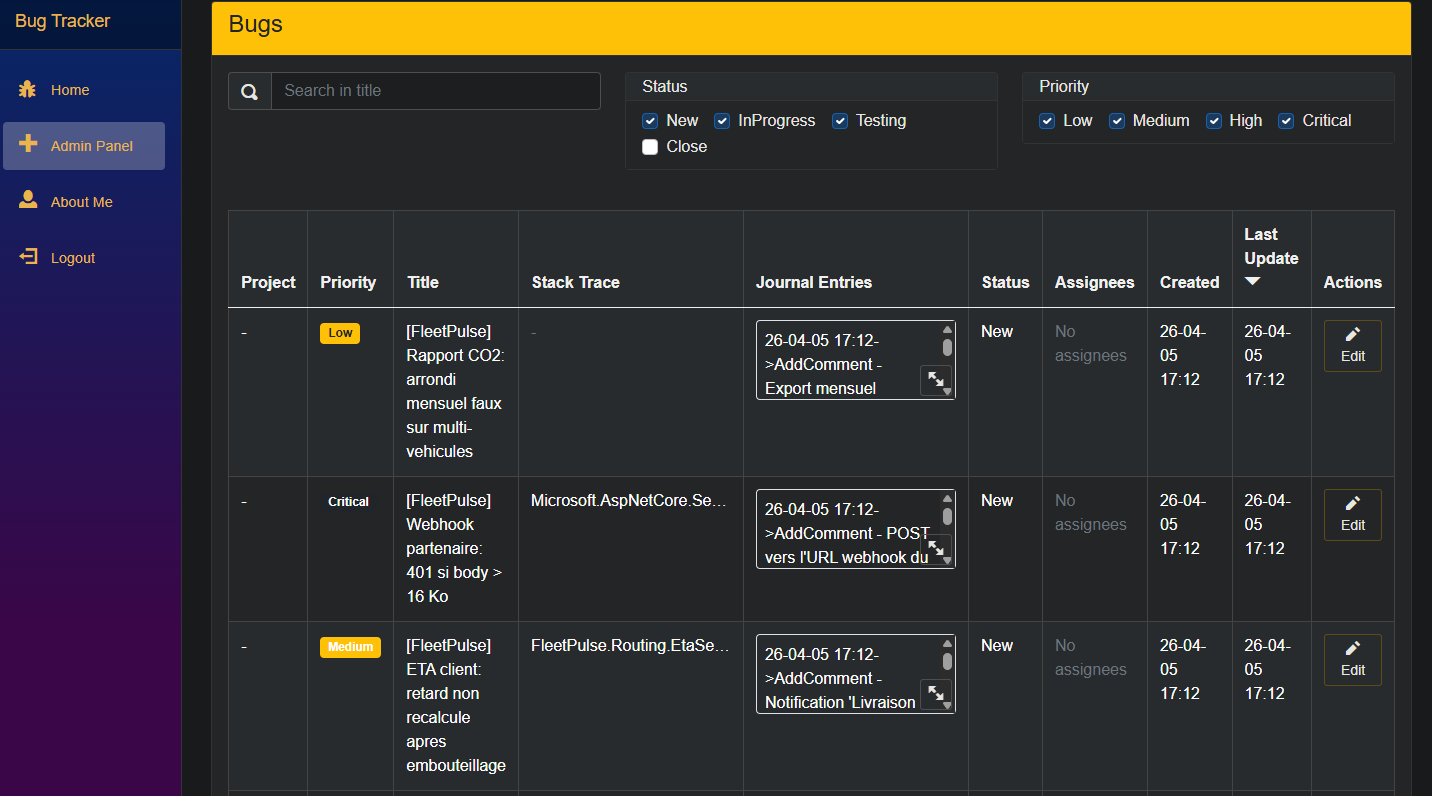Click scroll-up arrow in Rapport CO2 journal

(x=947, y=329)
